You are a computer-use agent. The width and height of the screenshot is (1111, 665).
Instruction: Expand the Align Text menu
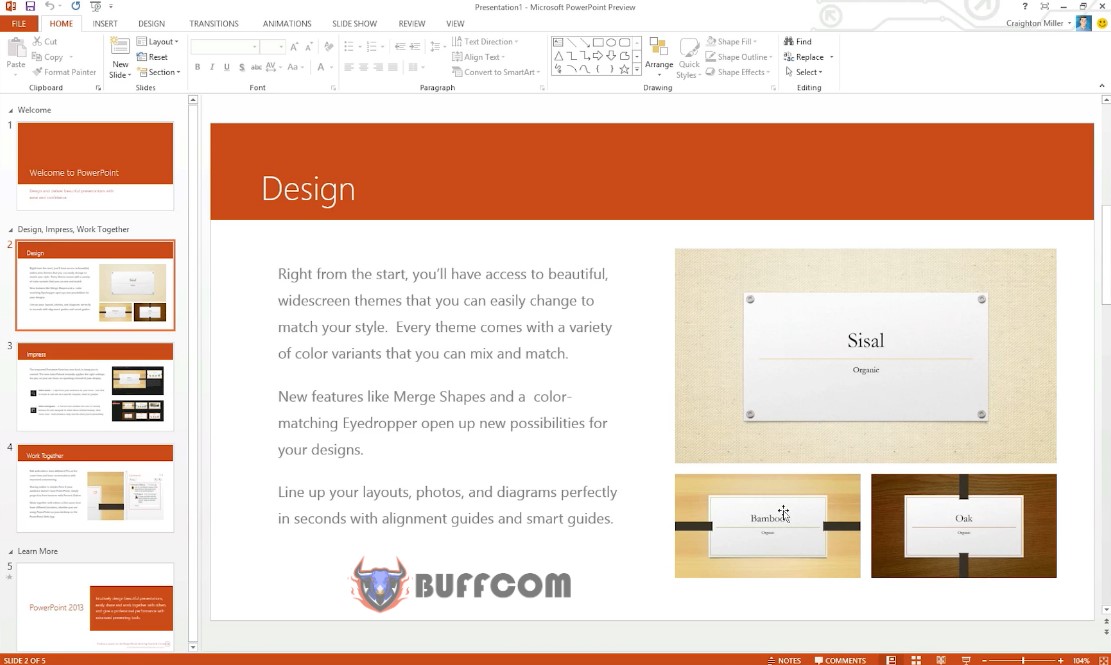click(x=479, y=57)
